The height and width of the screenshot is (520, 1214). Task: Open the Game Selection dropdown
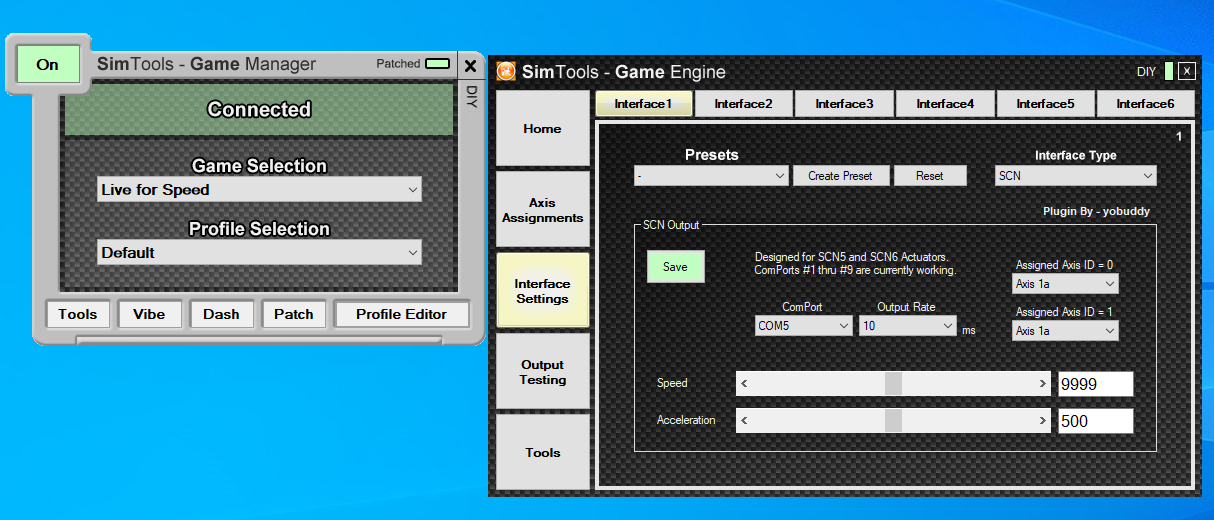pos(259,190)
